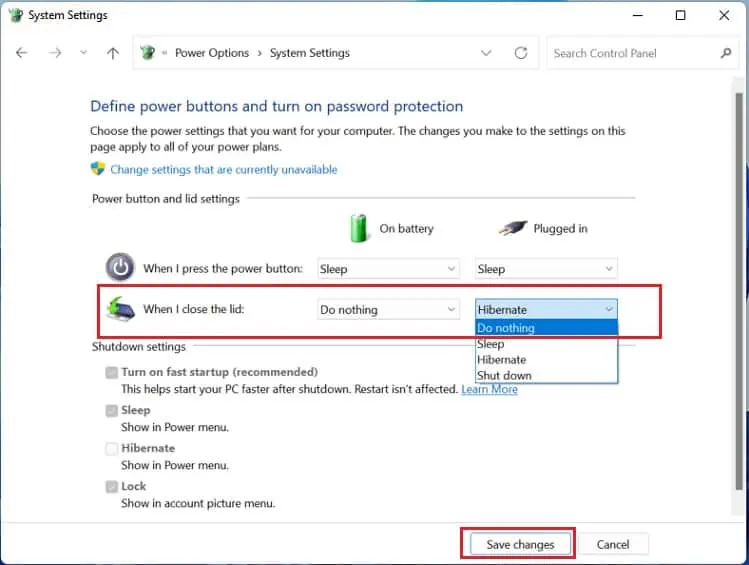The height and width of the screenshot is (565, 749).
Task: Click the power button icon
Action: [x=120, y=267]
